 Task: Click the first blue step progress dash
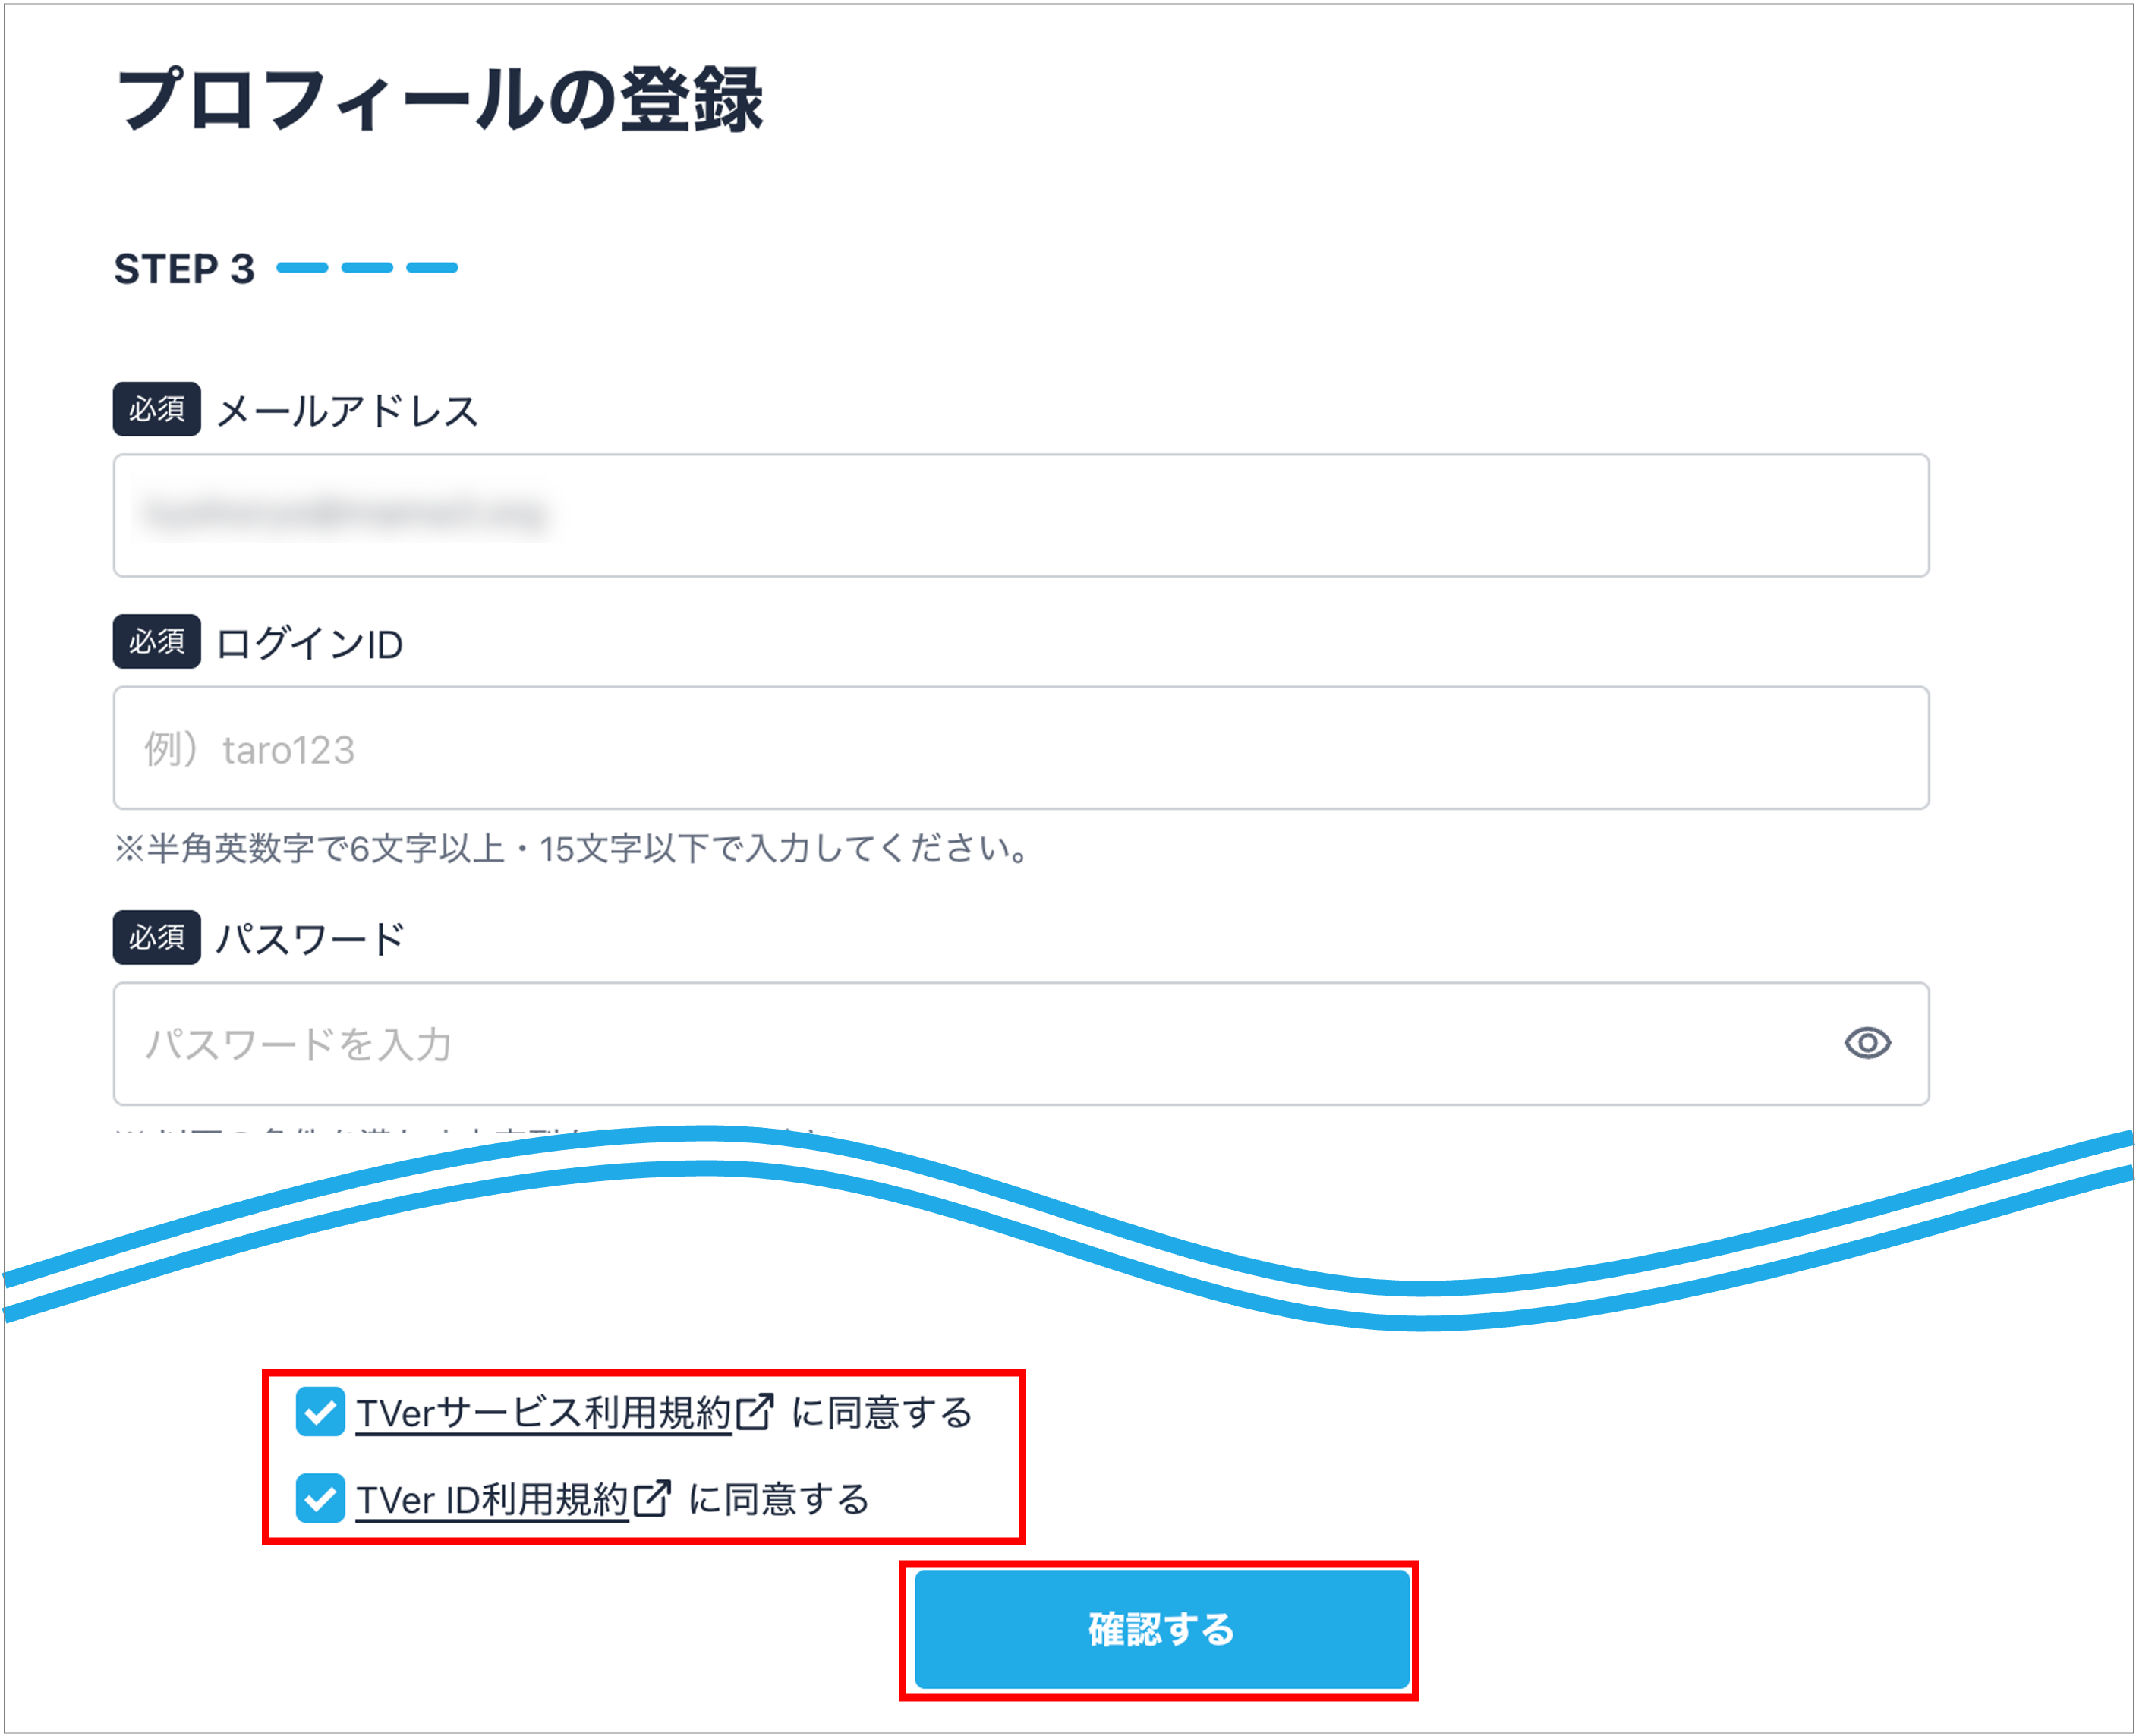coord(302,267)
